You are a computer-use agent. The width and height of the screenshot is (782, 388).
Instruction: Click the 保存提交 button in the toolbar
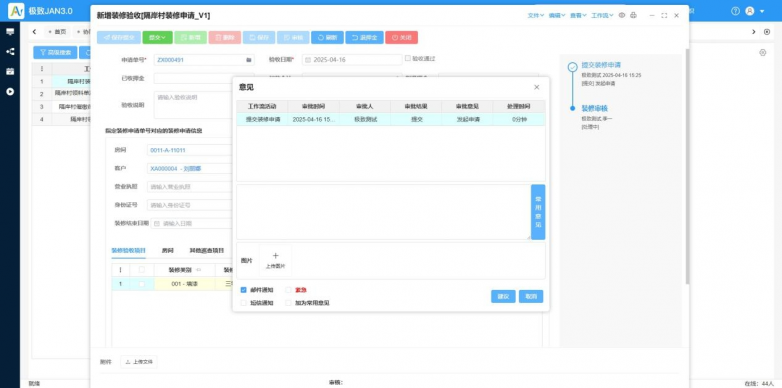click(119, 37)
